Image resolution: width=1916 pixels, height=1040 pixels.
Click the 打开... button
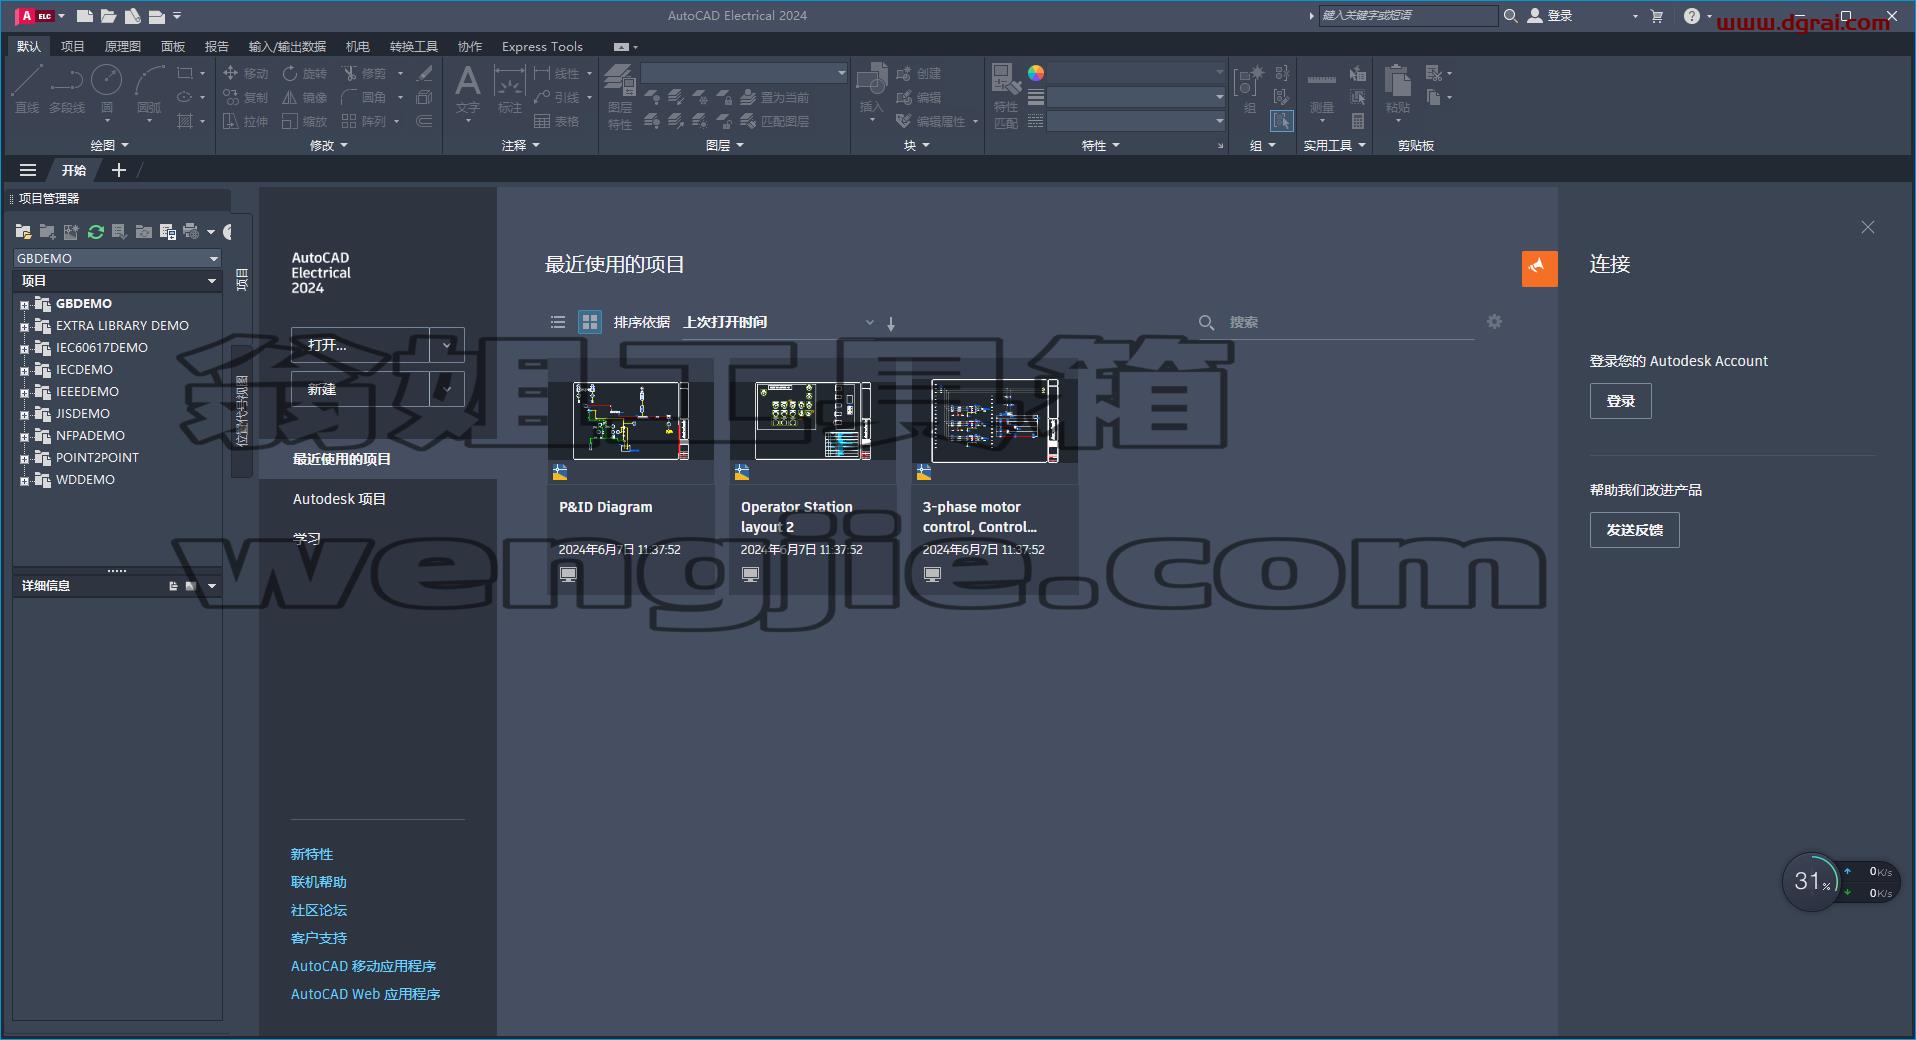pos(360,345)
